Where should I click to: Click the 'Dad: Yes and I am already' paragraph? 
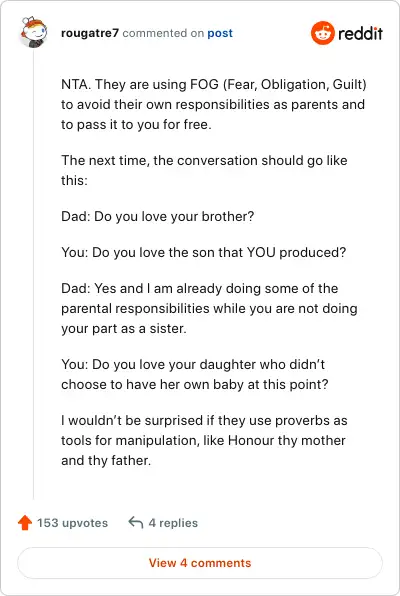(209, 308)
